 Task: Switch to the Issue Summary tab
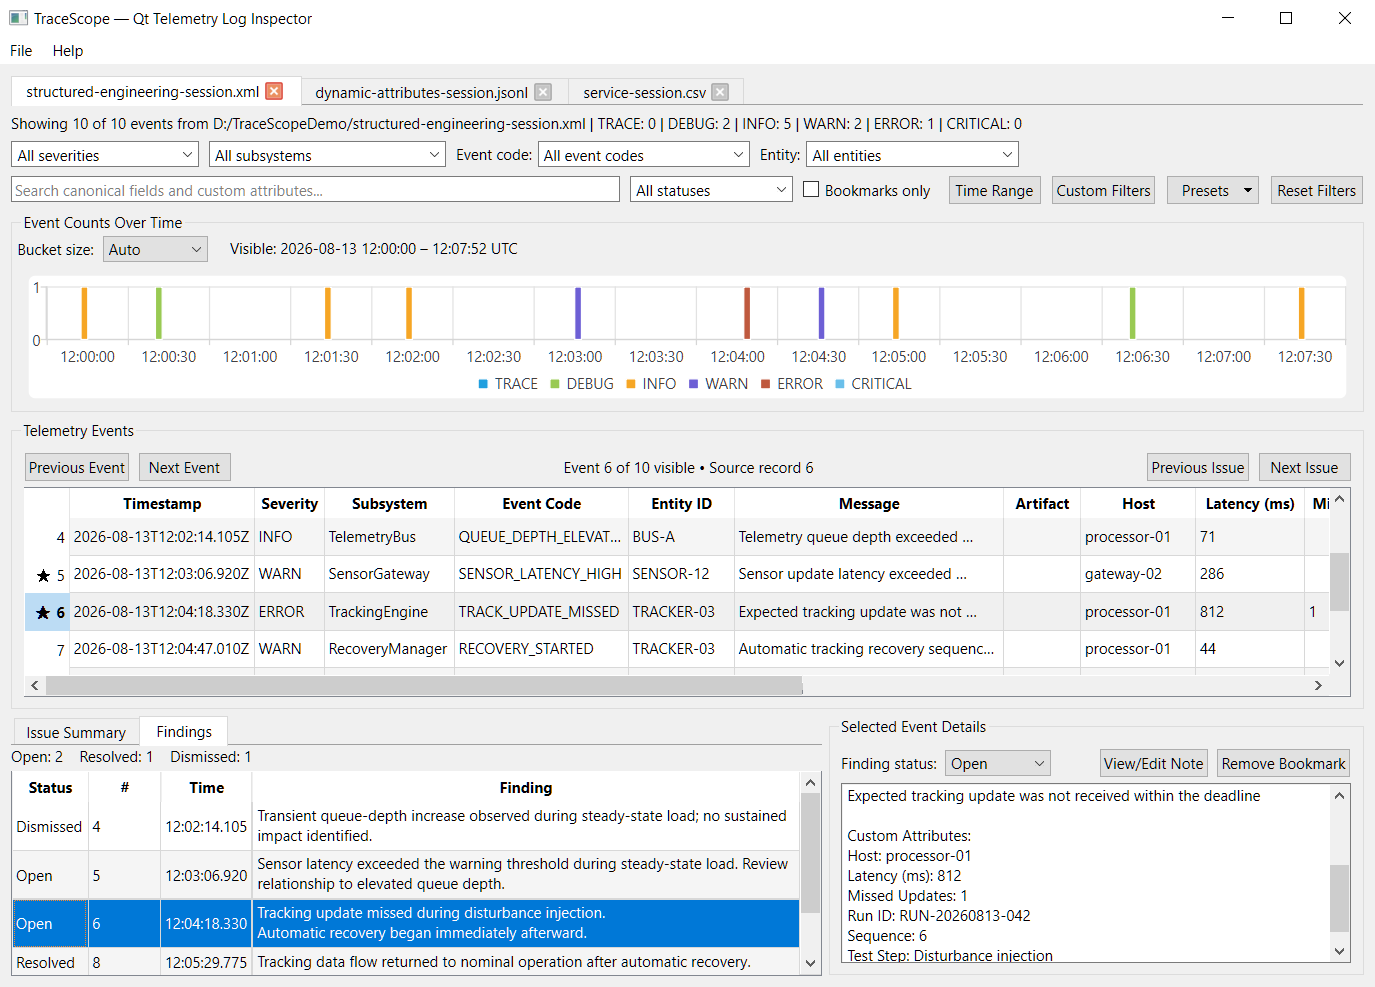click(x=76, y=732)
